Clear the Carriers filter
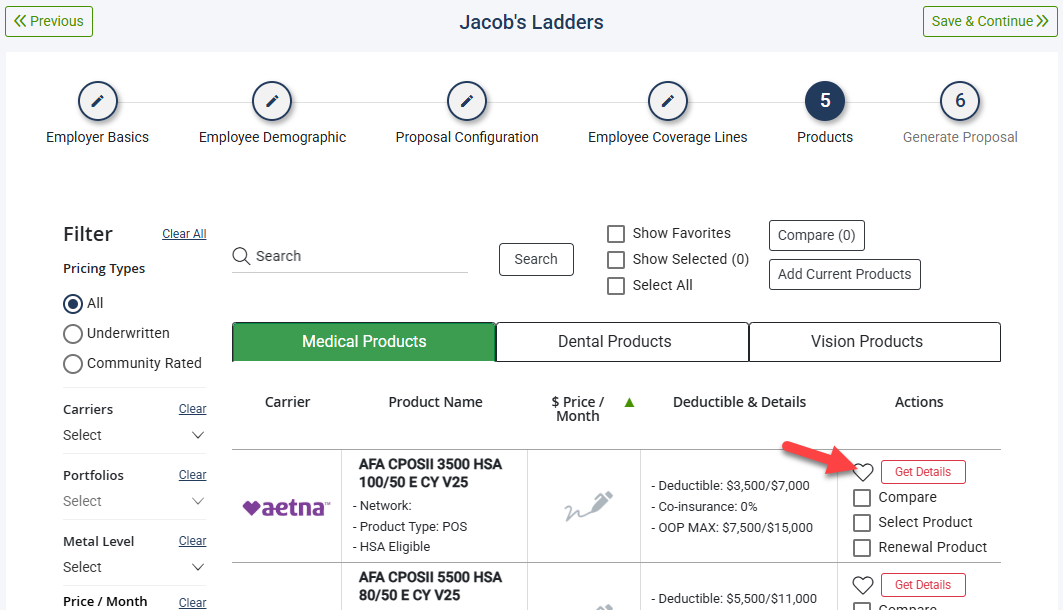Image resolution: width=1063 pixels, height=610 pixels. 193,409
